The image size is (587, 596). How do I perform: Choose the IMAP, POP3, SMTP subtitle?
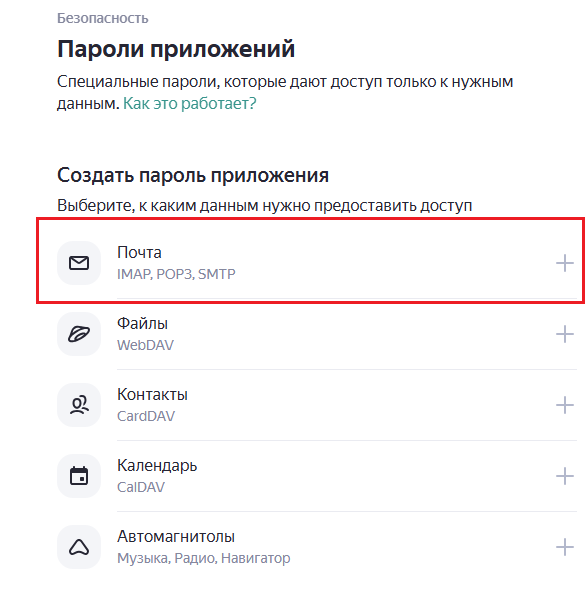point(176,274)
